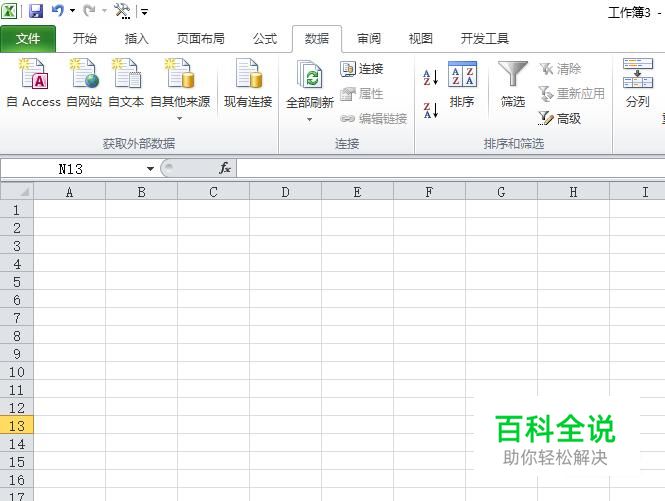Open 现有连接 existing connections

point(248,83)
